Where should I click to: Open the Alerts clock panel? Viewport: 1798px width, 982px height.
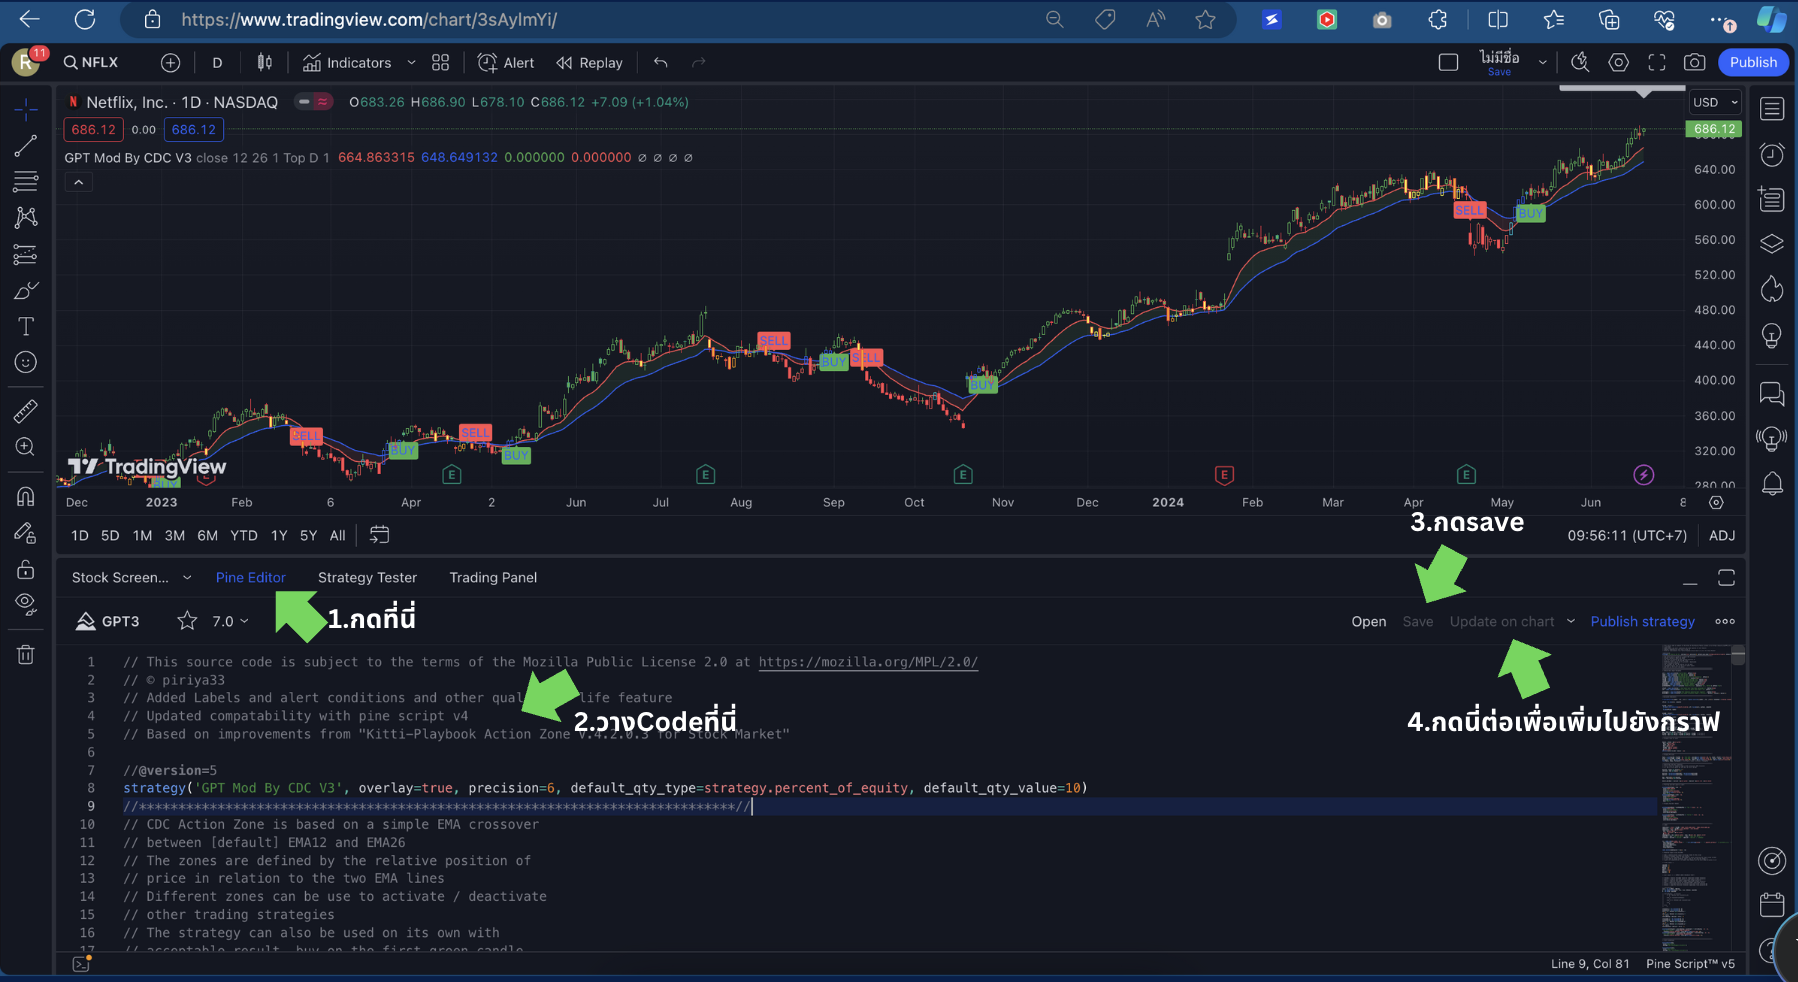point(1772,155)
